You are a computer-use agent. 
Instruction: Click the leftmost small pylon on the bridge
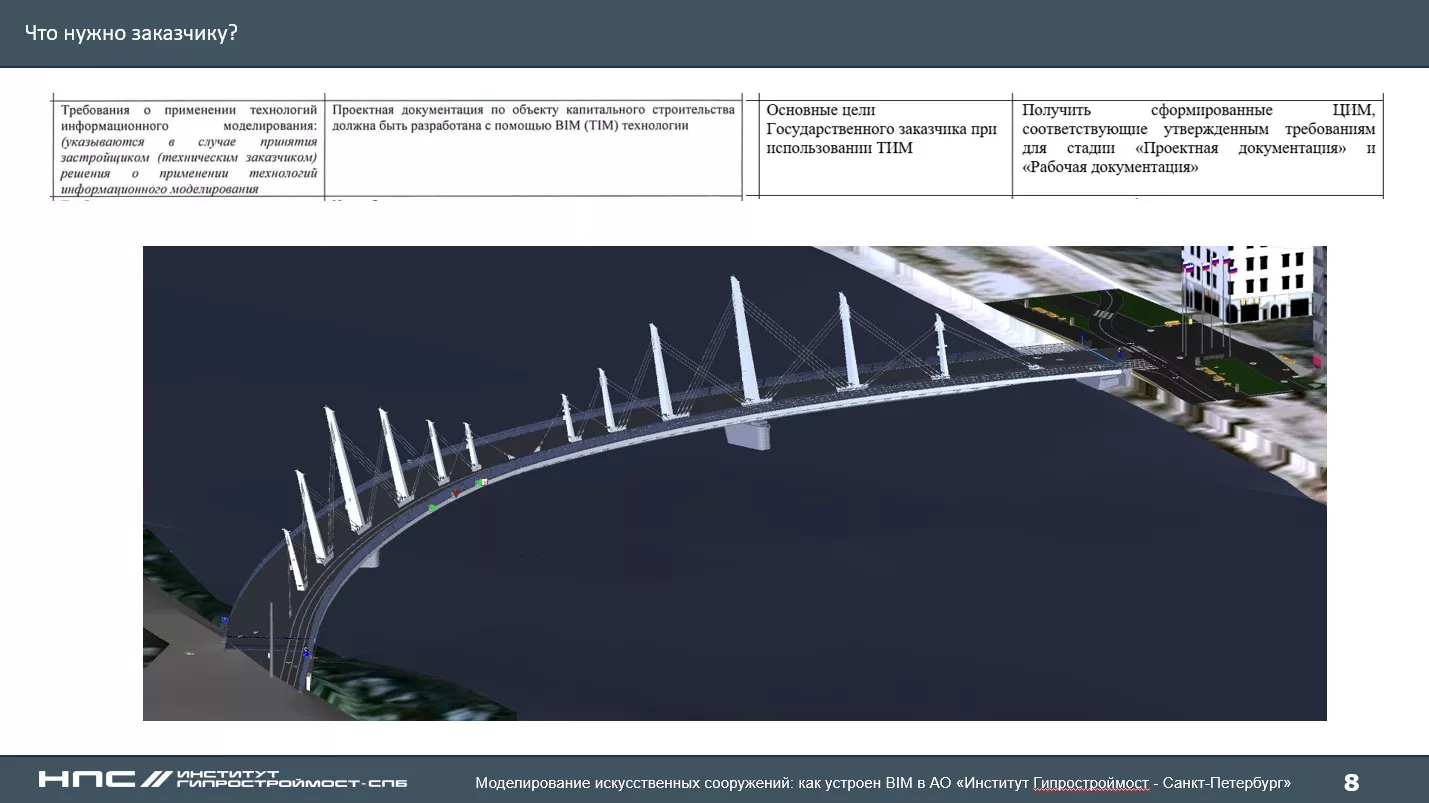(293, 560)
